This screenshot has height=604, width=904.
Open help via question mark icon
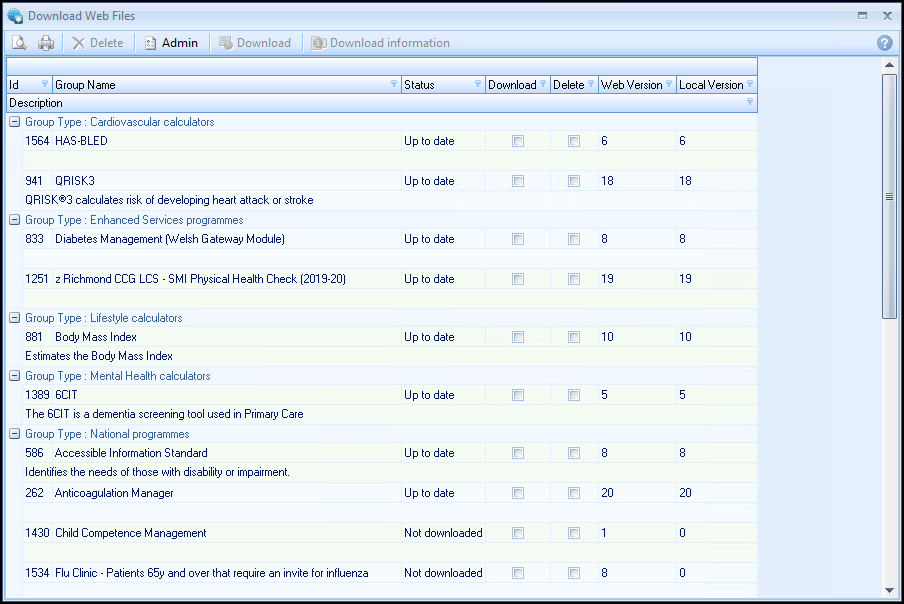[x=884, y=43]
